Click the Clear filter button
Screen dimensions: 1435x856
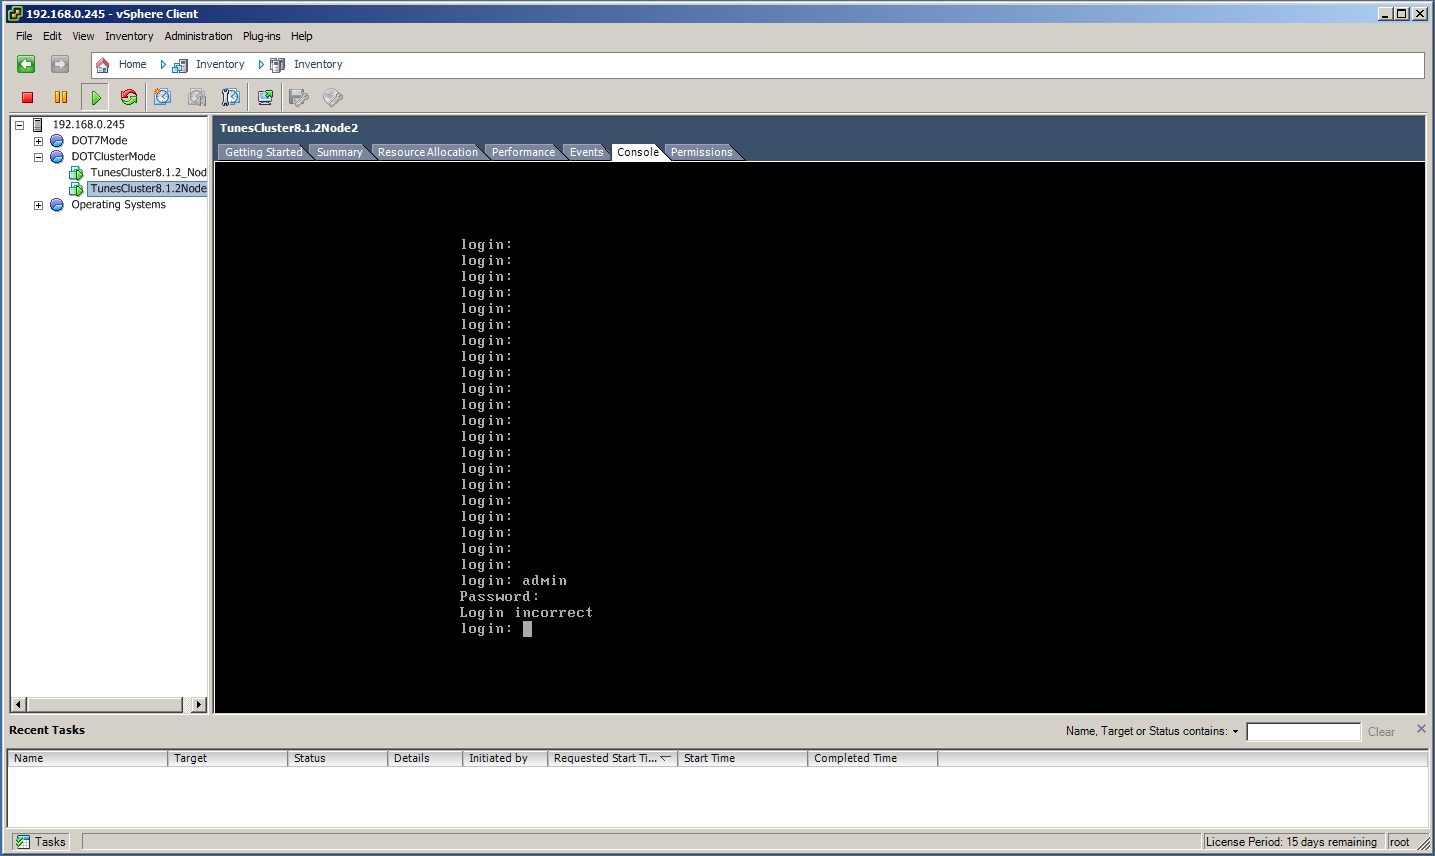click(1381, 732)
